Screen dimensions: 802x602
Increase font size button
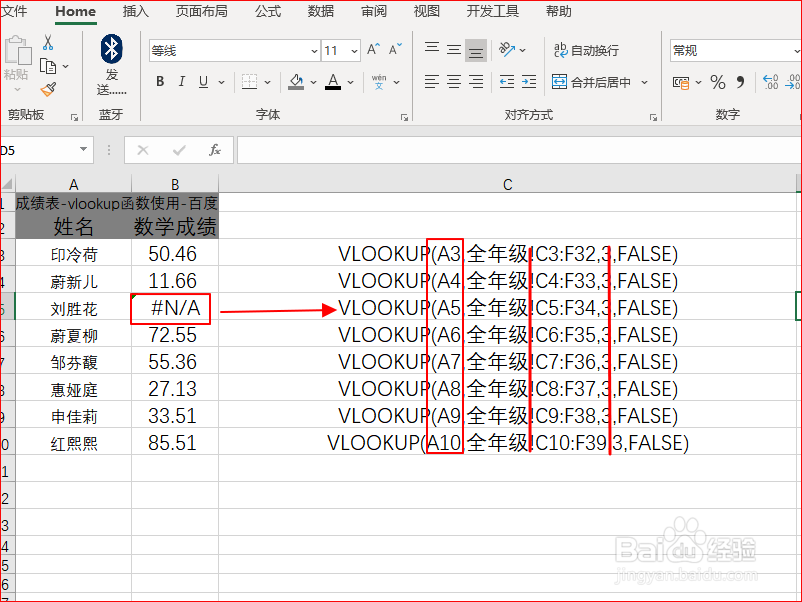tap(373, 49)
